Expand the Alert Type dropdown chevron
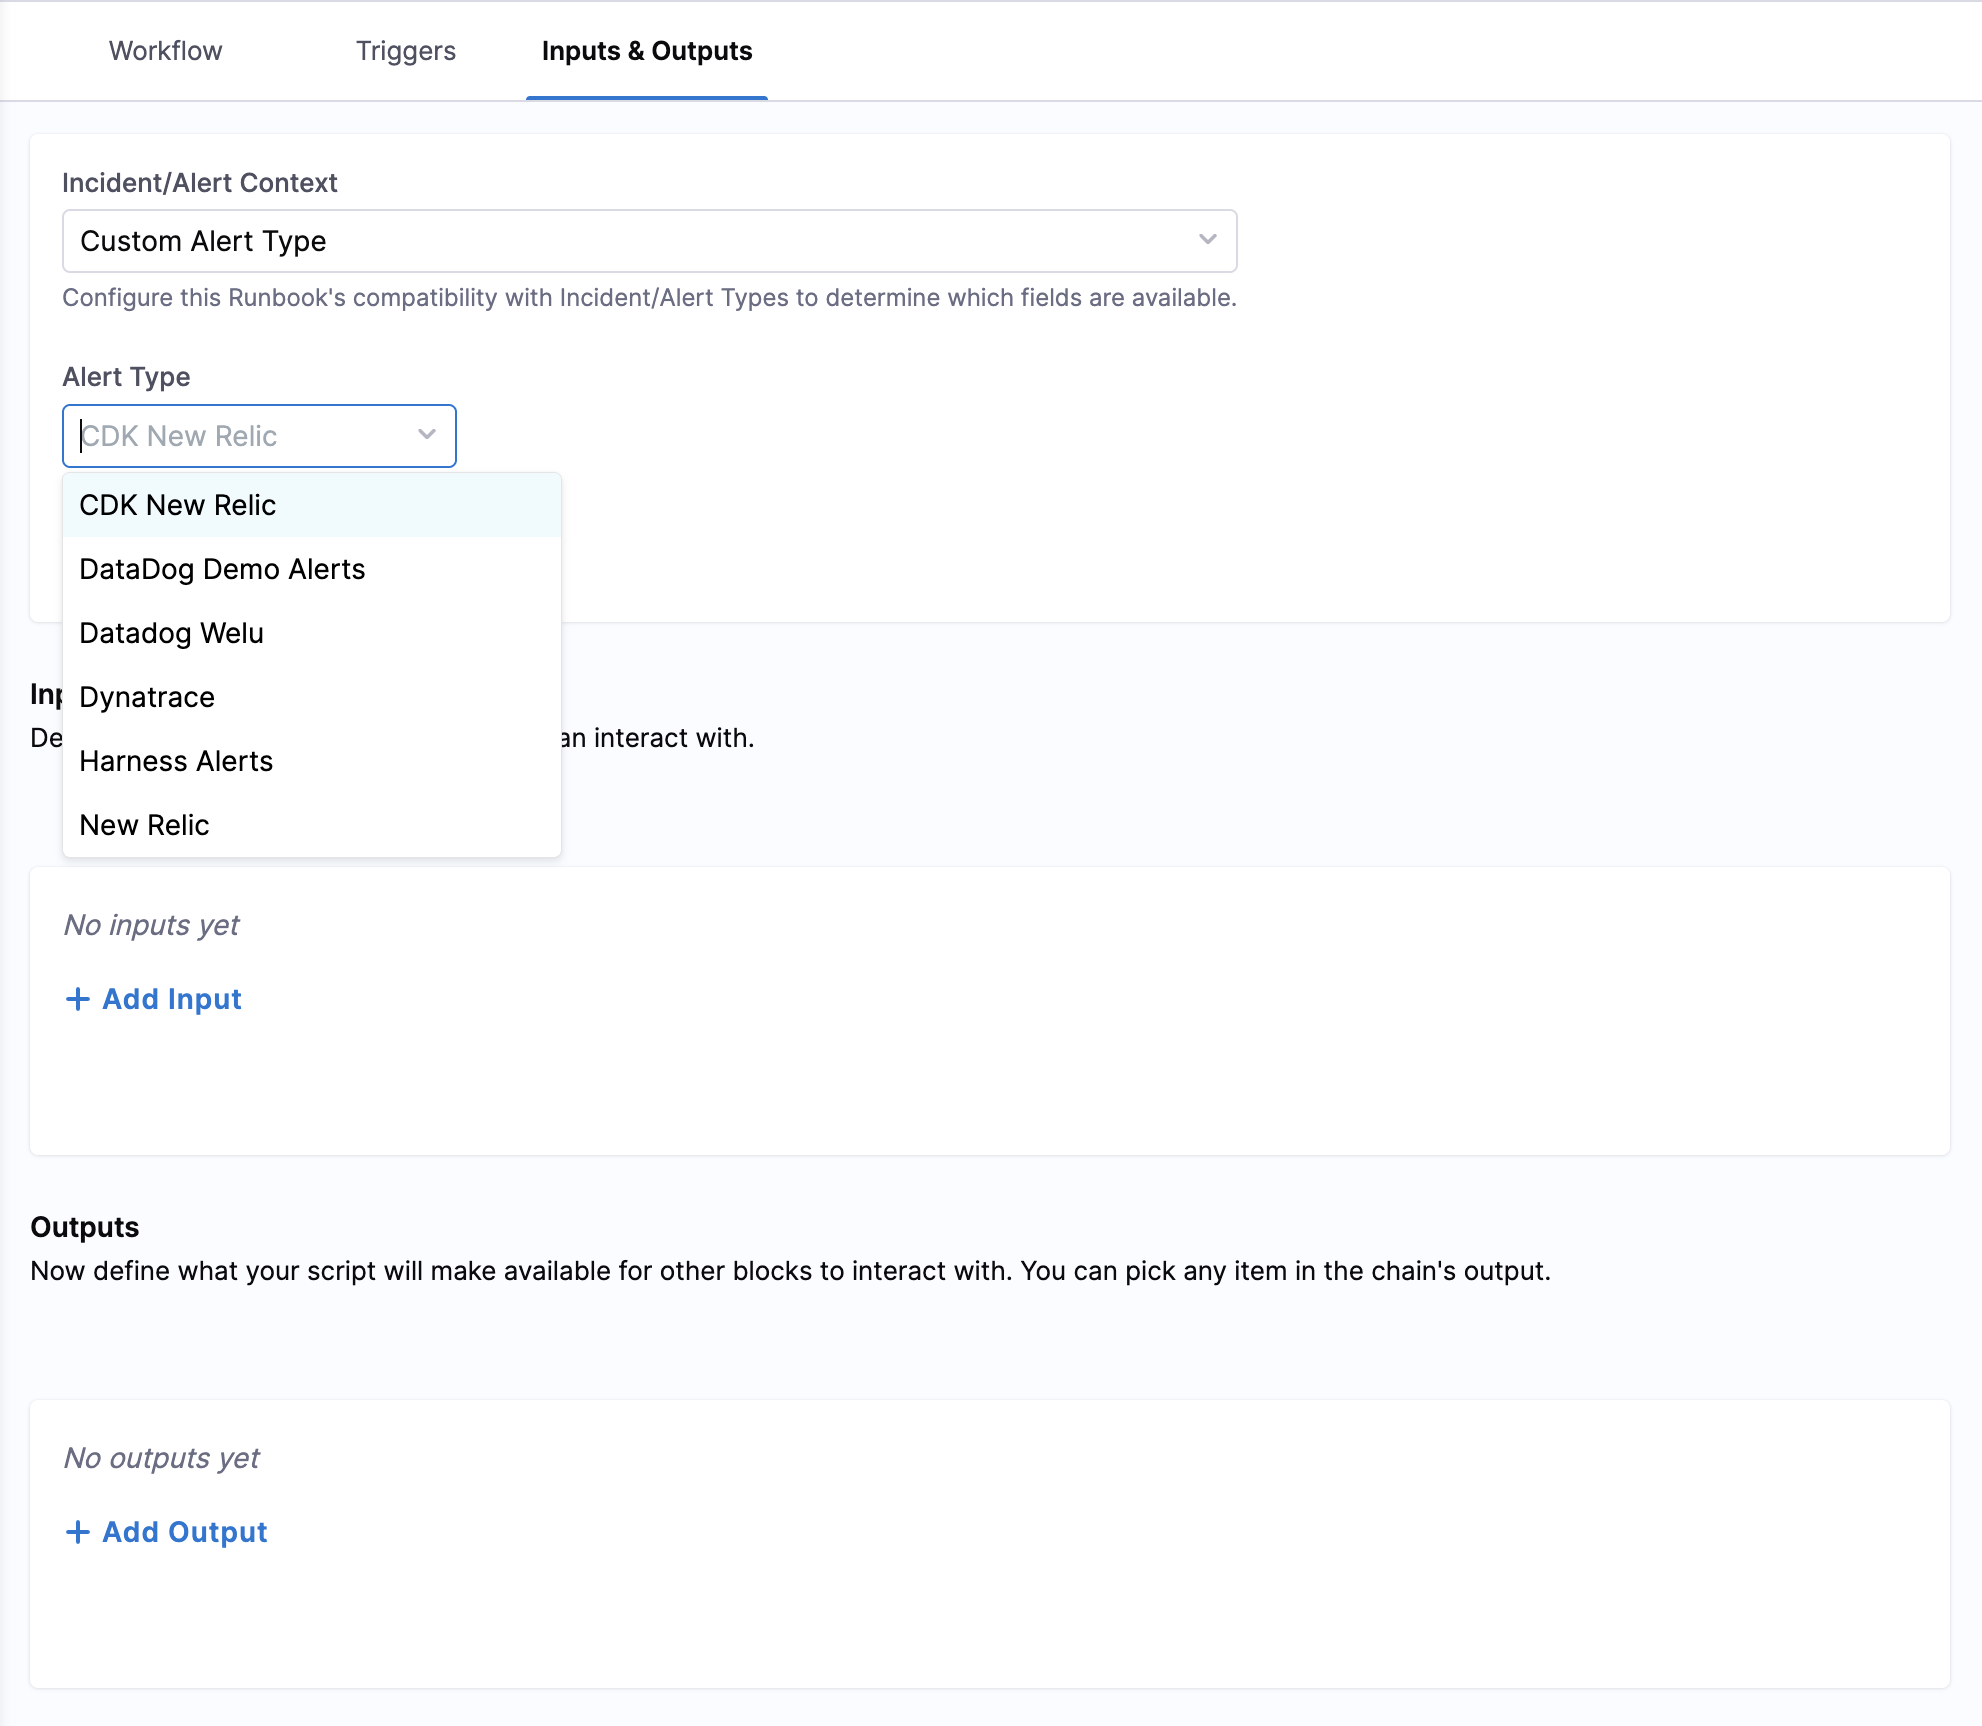The height and width of the screenshot is (1726, 1982). click(426, 435)
